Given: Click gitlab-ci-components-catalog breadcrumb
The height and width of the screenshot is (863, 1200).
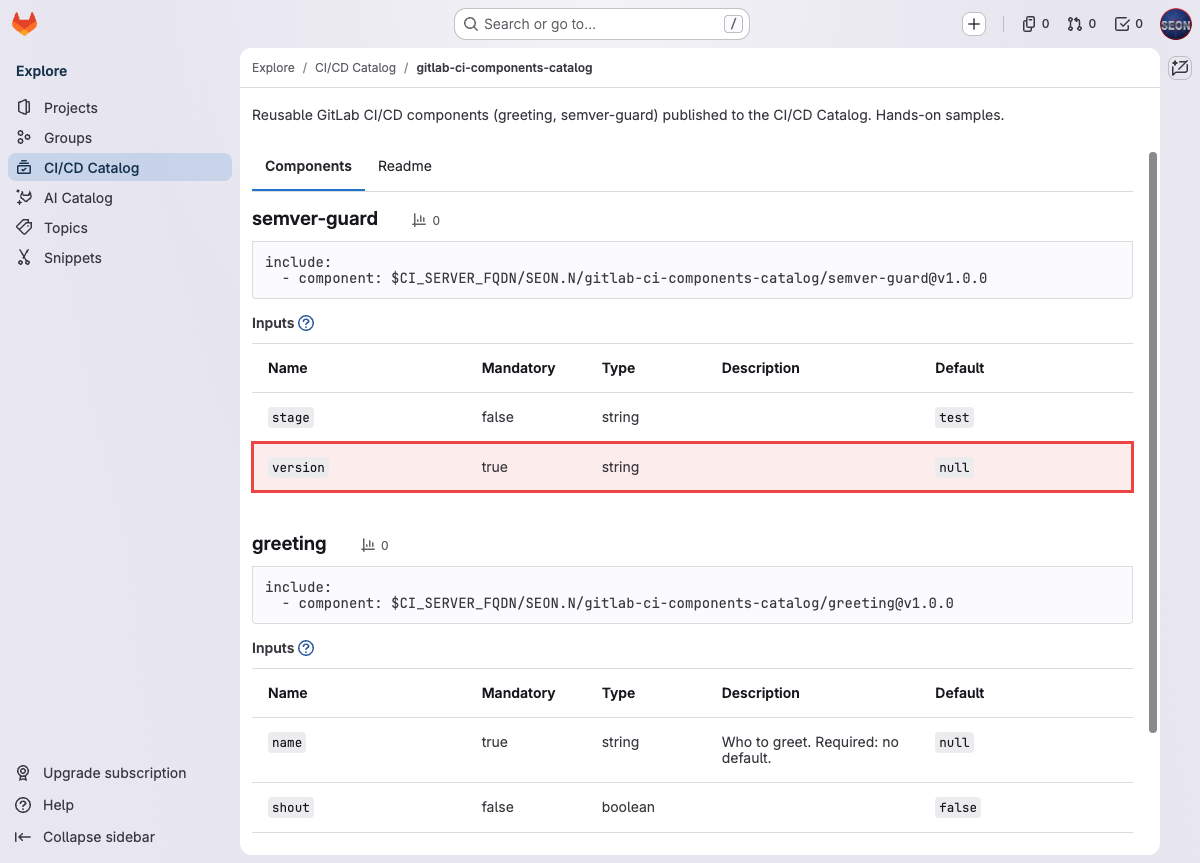Looking at the screenshot, I should [x=504, y=68].
